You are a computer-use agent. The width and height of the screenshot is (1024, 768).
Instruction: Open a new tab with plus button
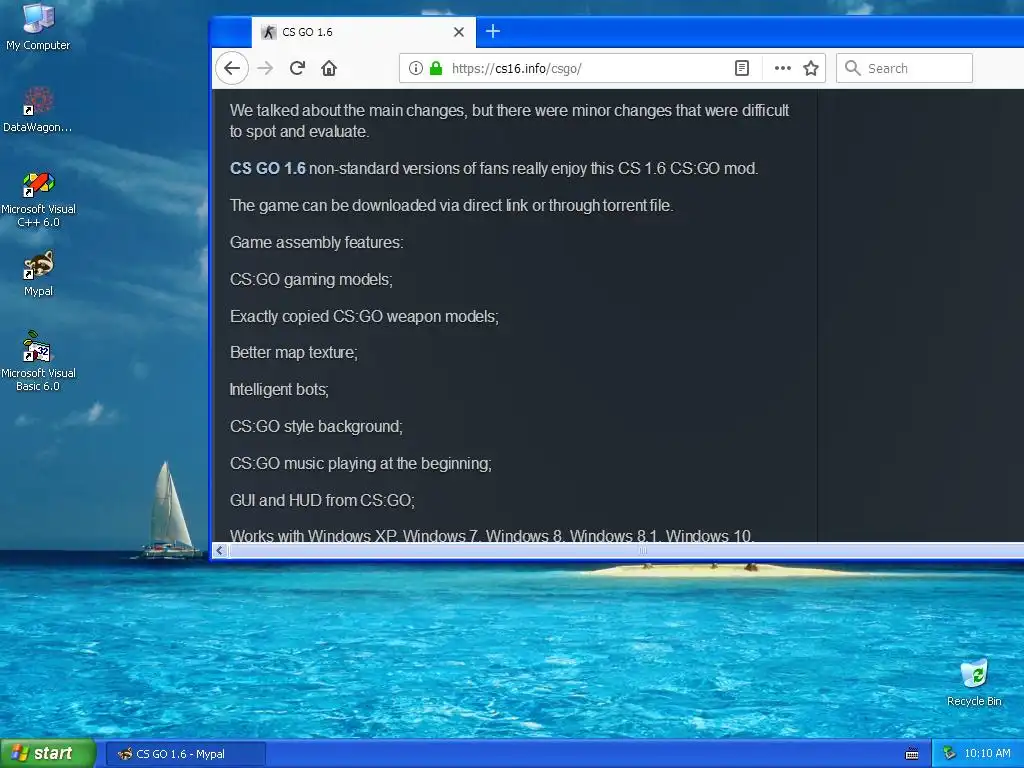point(493,31)
